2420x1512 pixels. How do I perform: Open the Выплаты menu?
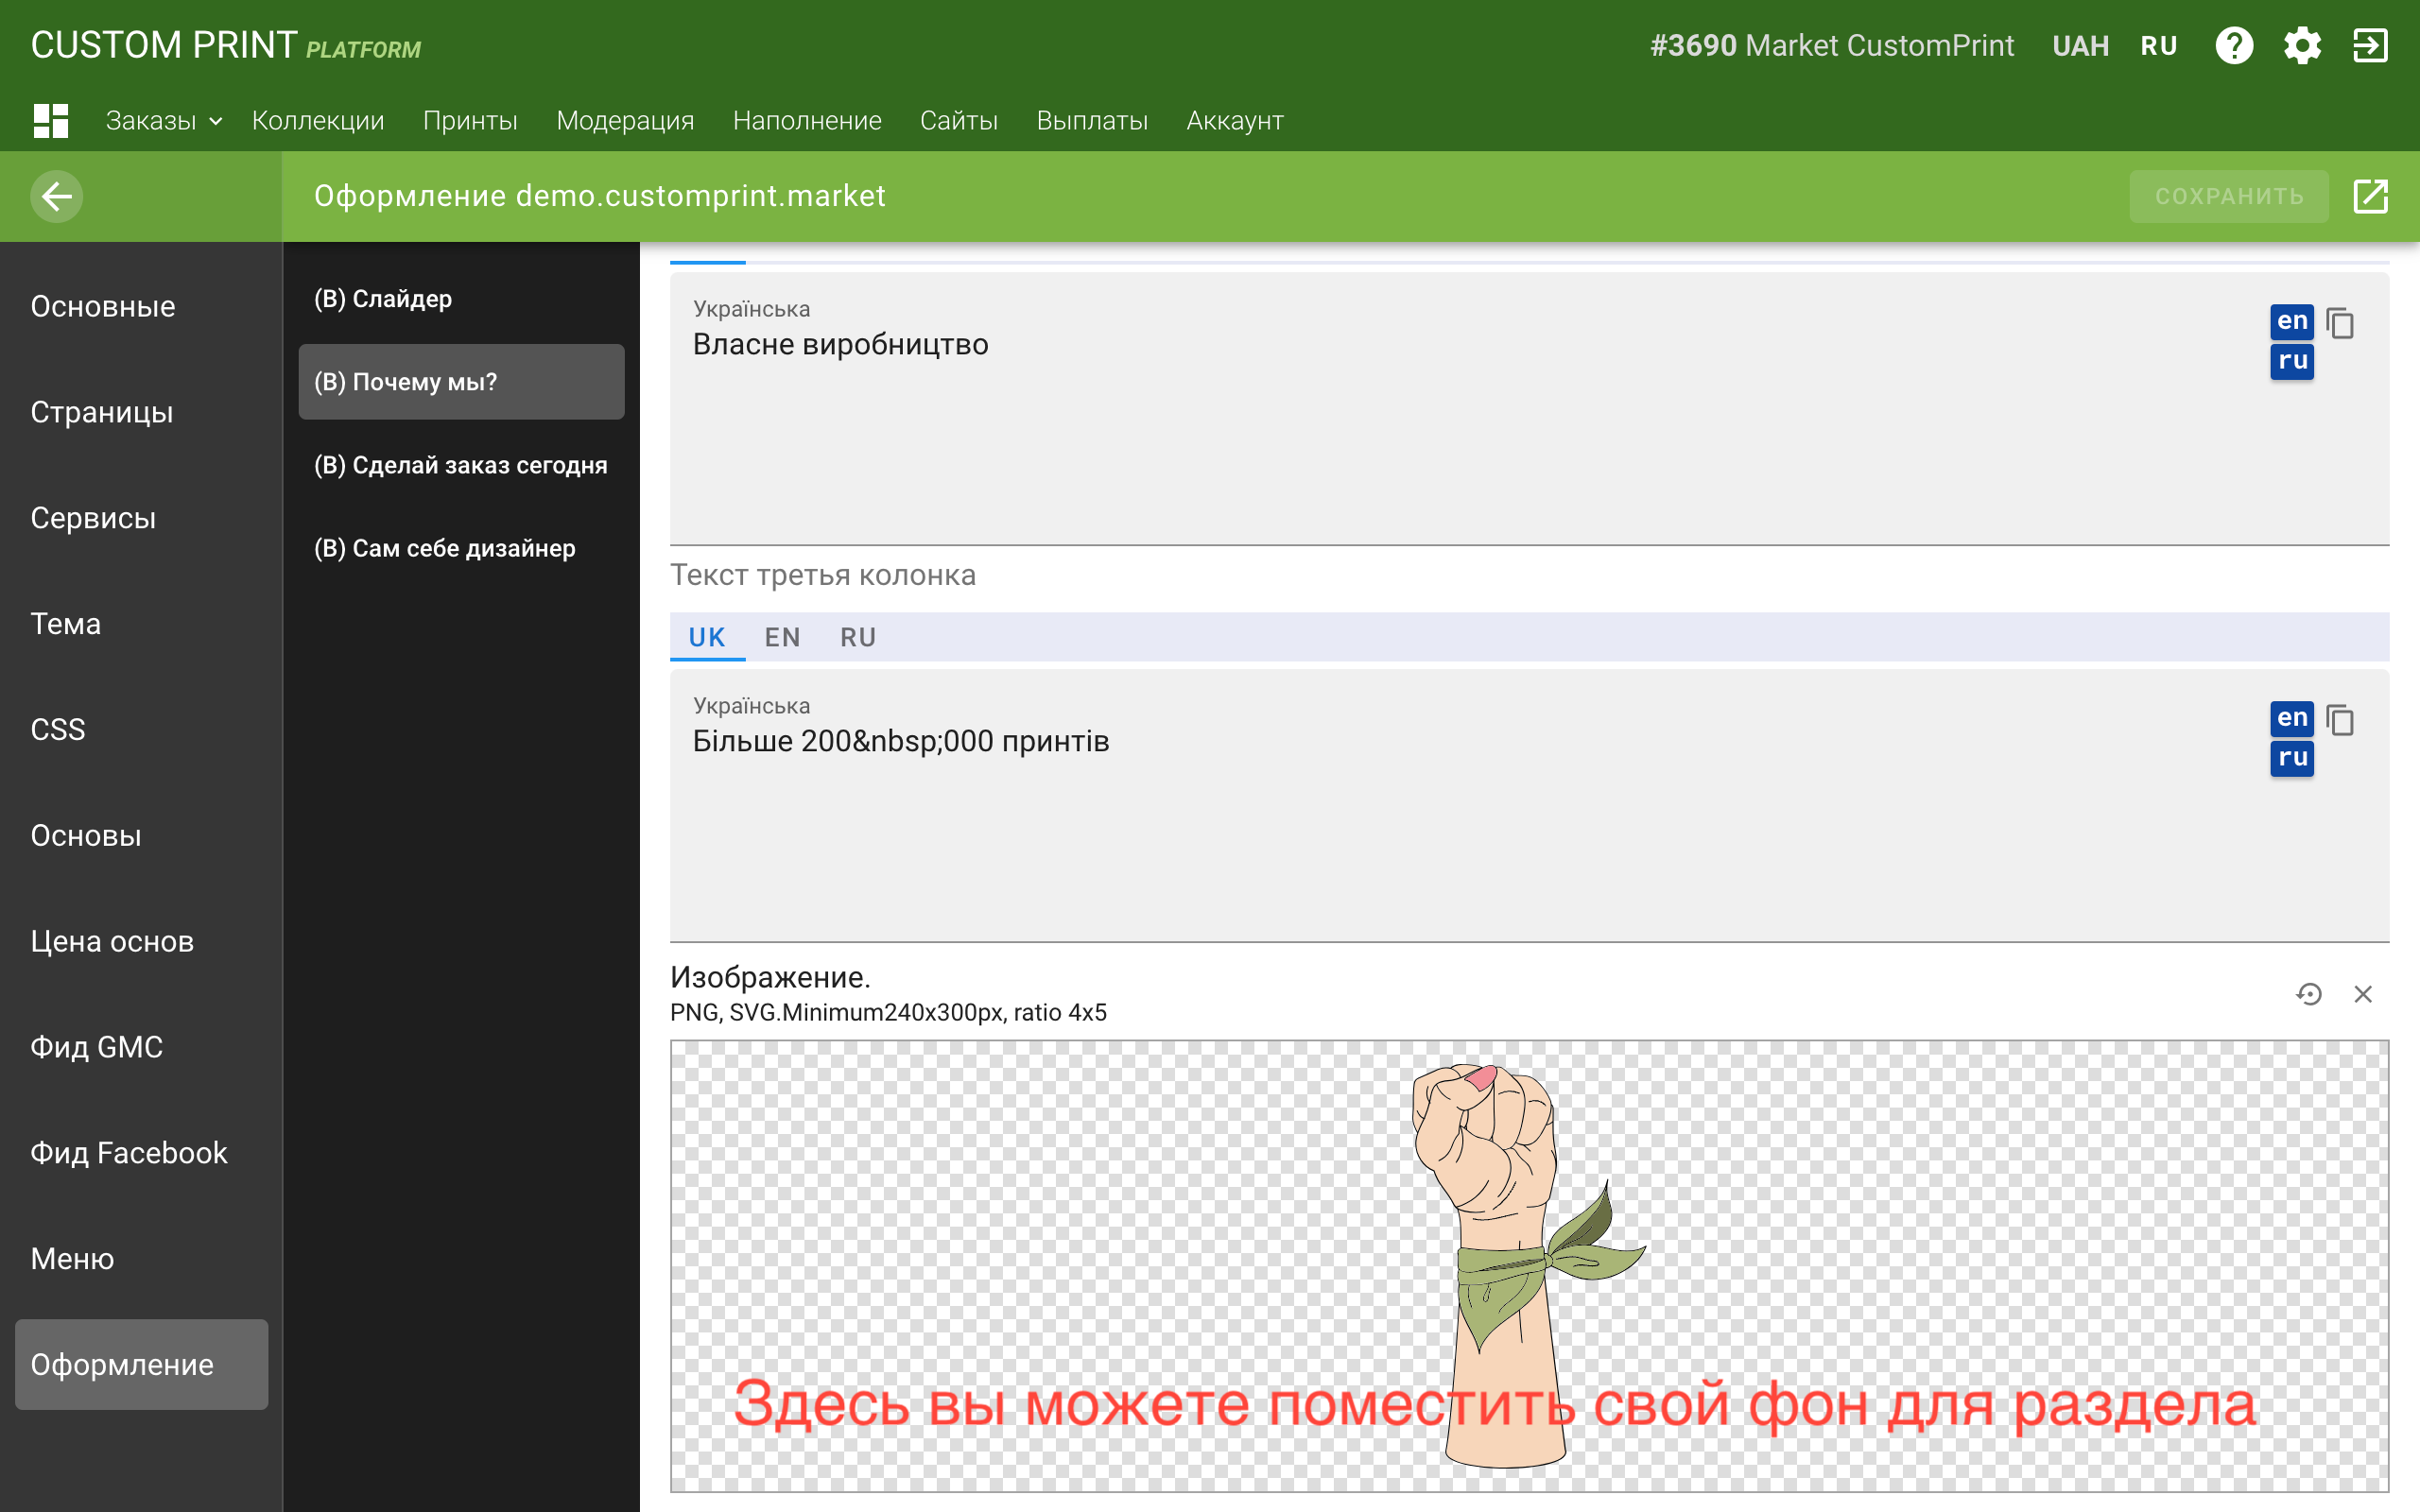(1092, 120)
